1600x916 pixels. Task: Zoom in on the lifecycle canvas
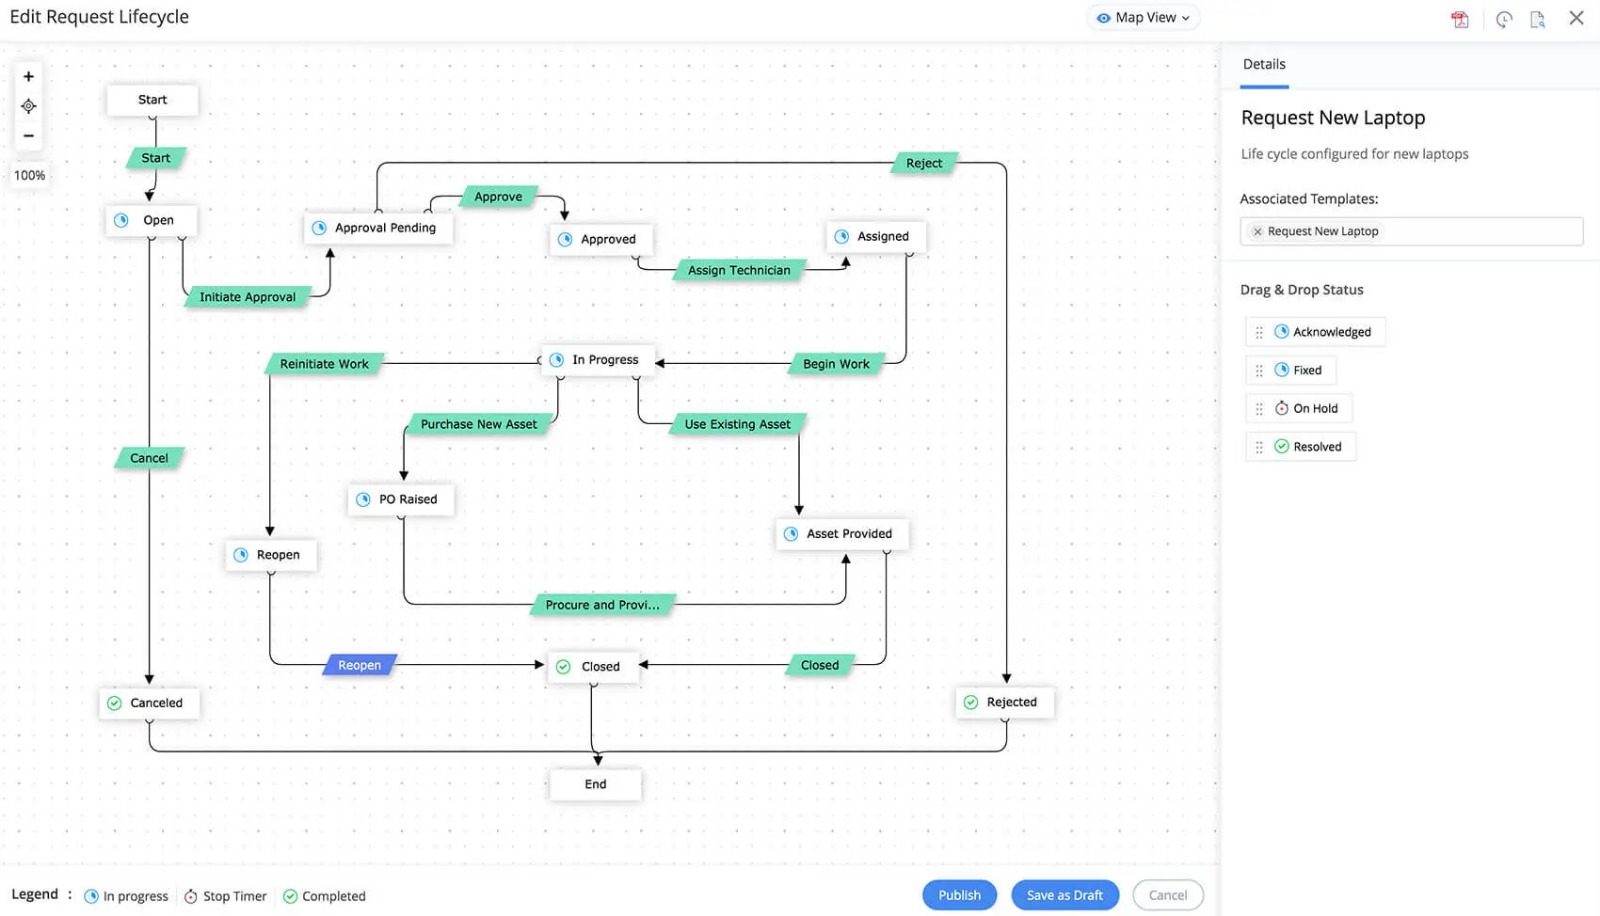tap(28, 77)
